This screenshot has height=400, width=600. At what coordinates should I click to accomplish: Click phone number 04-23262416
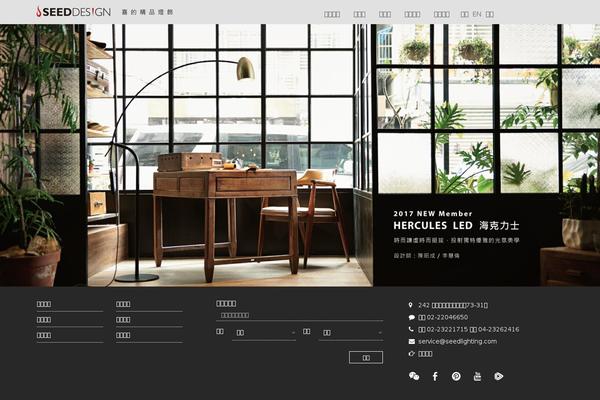pyautogui.click(x=498, y=329)
